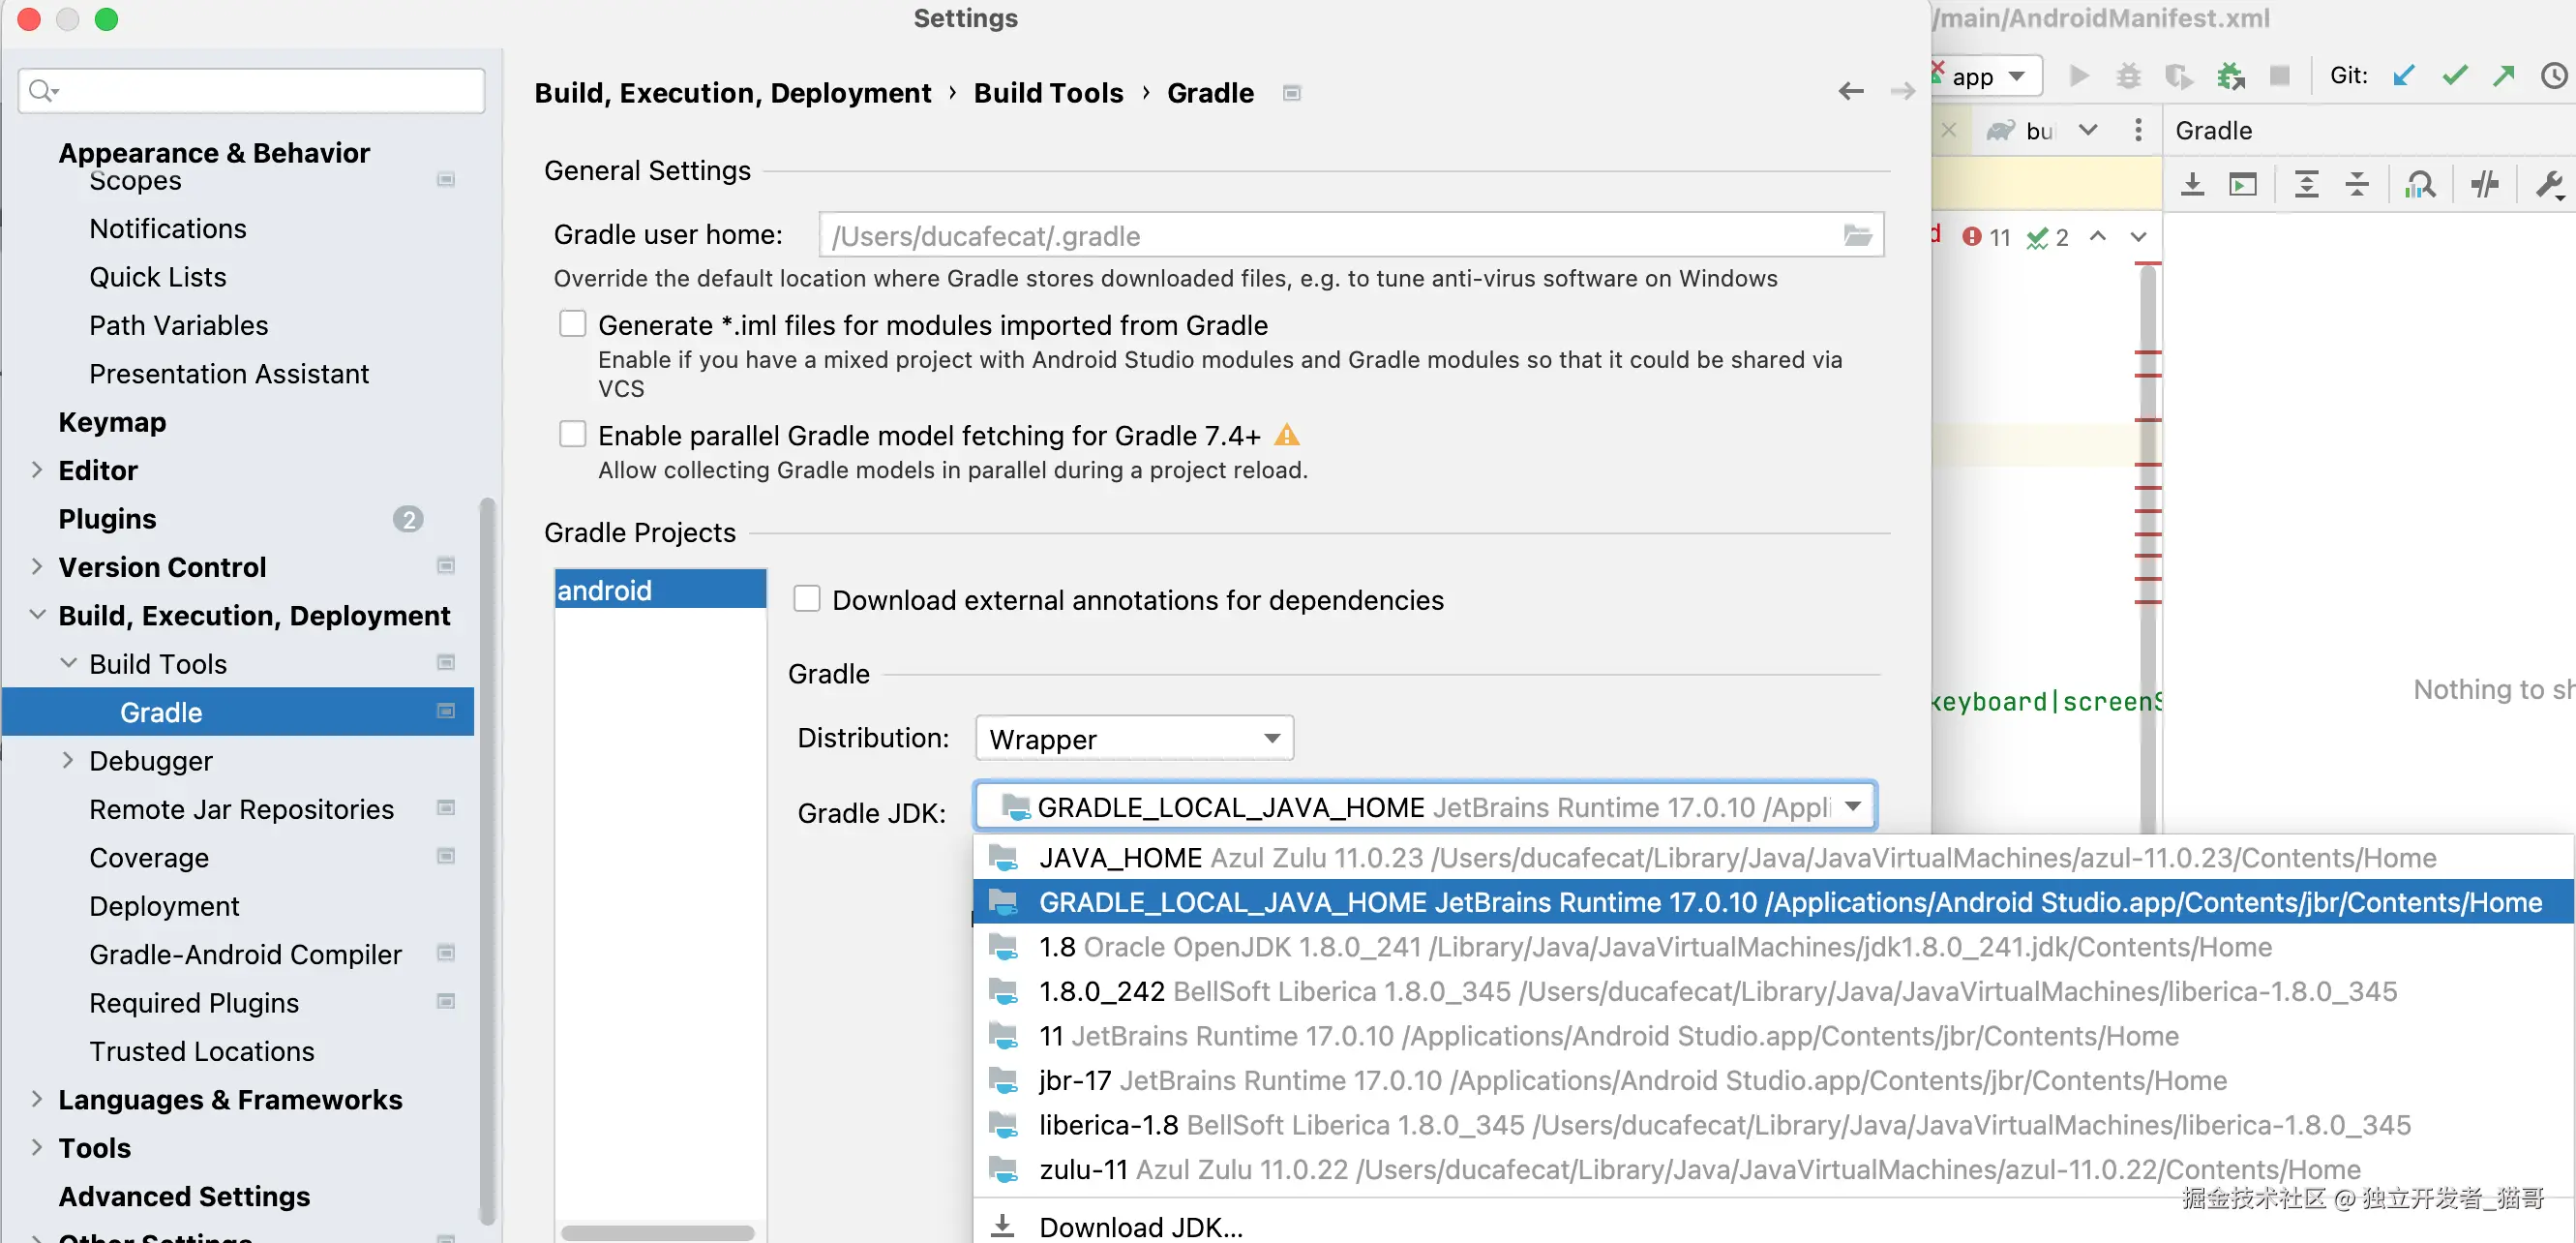Select GRADLE_LOCAL_JAVA_HOME JetBrains Runtime entry
This screenshot has height=1243, width=2576.
tap(1600, 902)
